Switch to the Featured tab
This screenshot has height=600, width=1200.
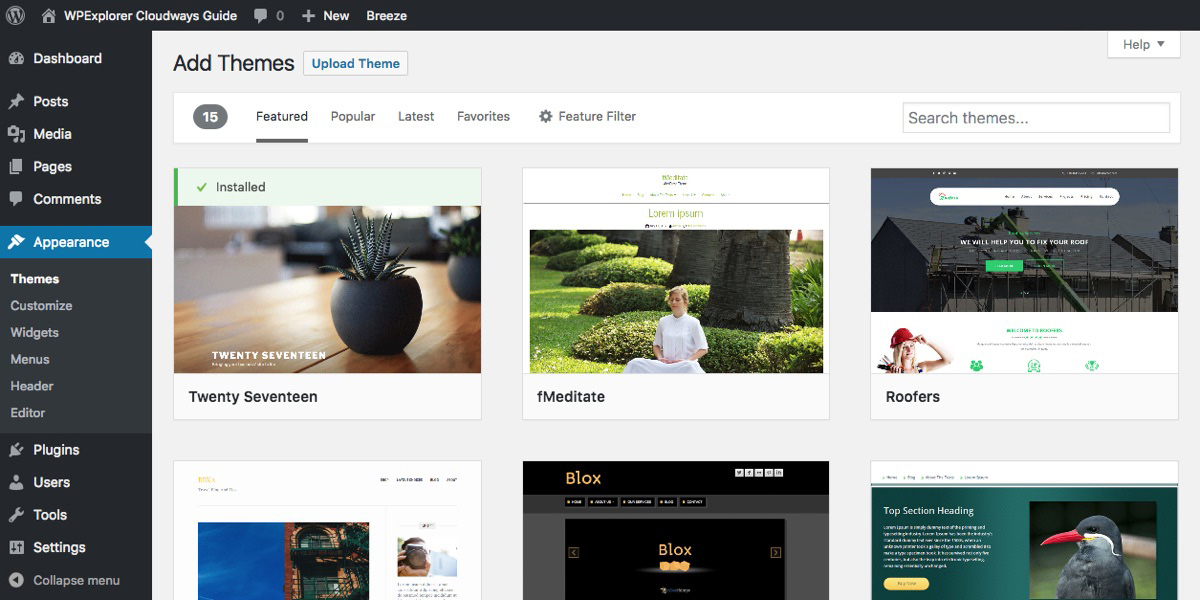point(282,116)
